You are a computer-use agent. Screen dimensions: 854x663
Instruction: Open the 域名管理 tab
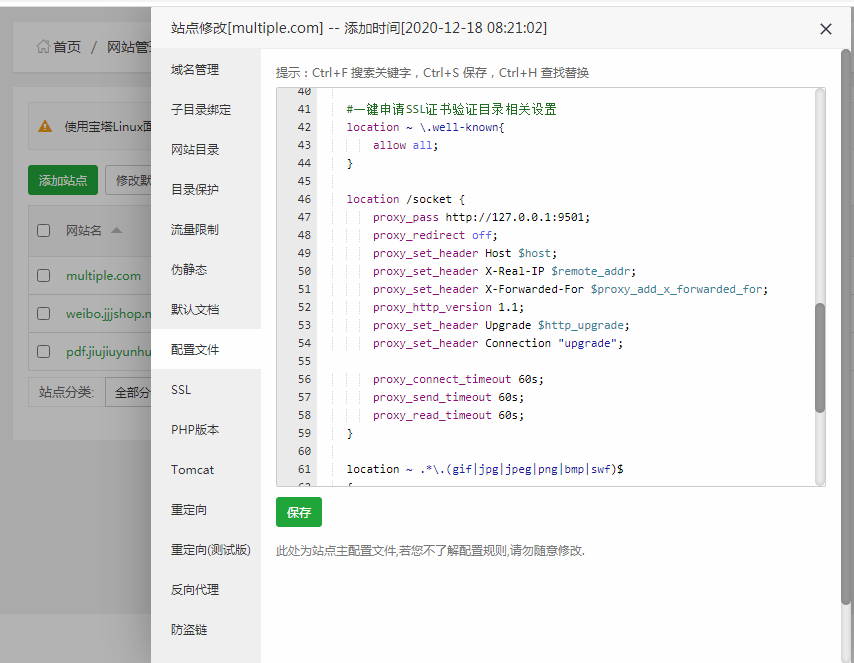coord(206,70)
